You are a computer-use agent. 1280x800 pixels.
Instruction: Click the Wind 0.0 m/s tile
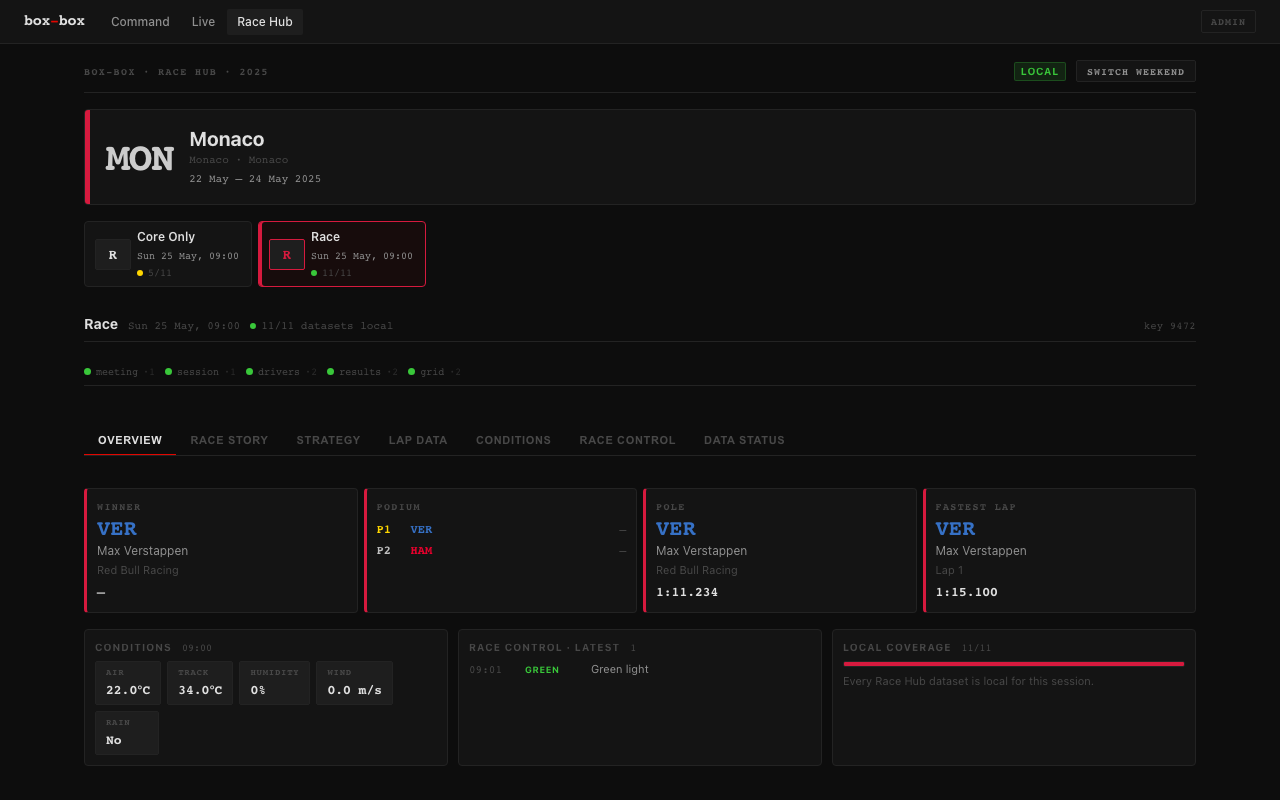[x=354, y=683]
